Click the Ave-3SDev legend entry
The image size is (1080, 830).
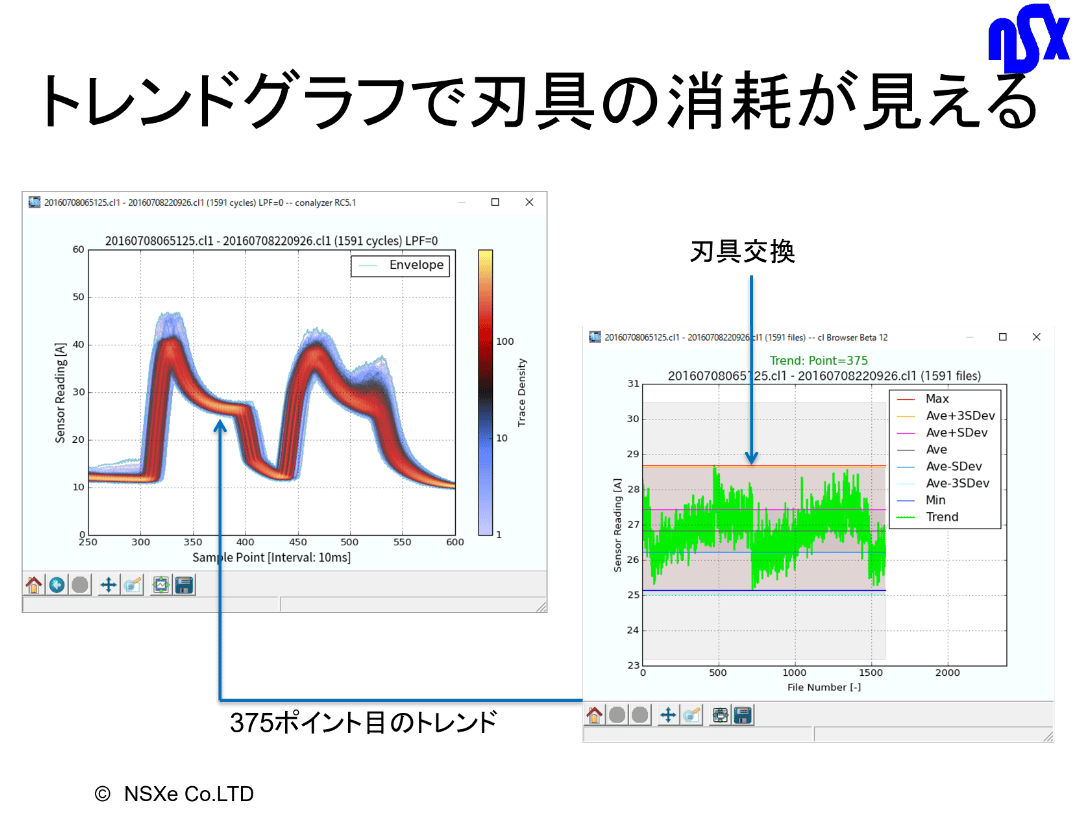[942, 484]
